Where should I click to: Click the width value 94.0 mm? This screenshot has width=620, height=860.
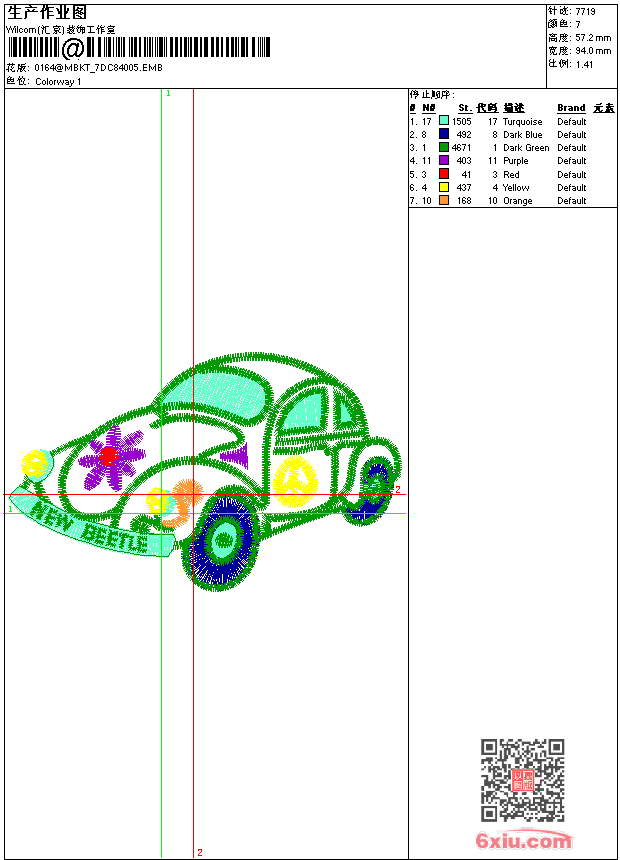pos(593,51)
